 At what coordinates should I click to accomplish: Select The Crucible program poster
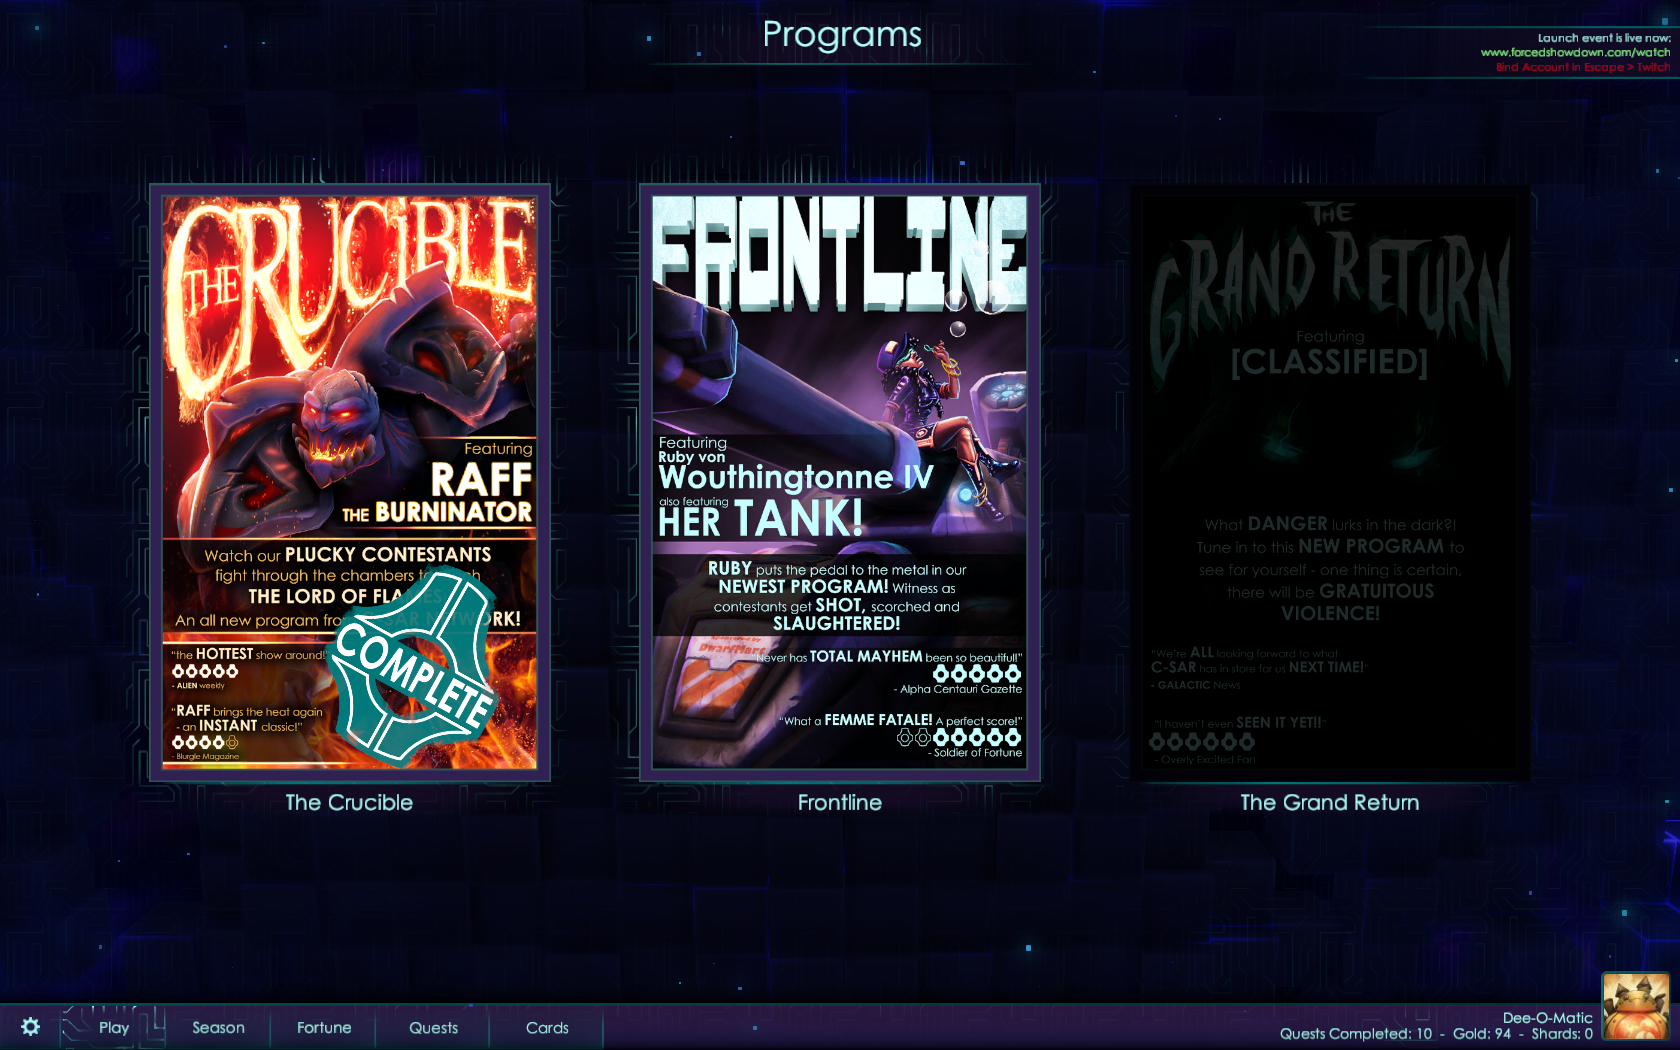349,482
